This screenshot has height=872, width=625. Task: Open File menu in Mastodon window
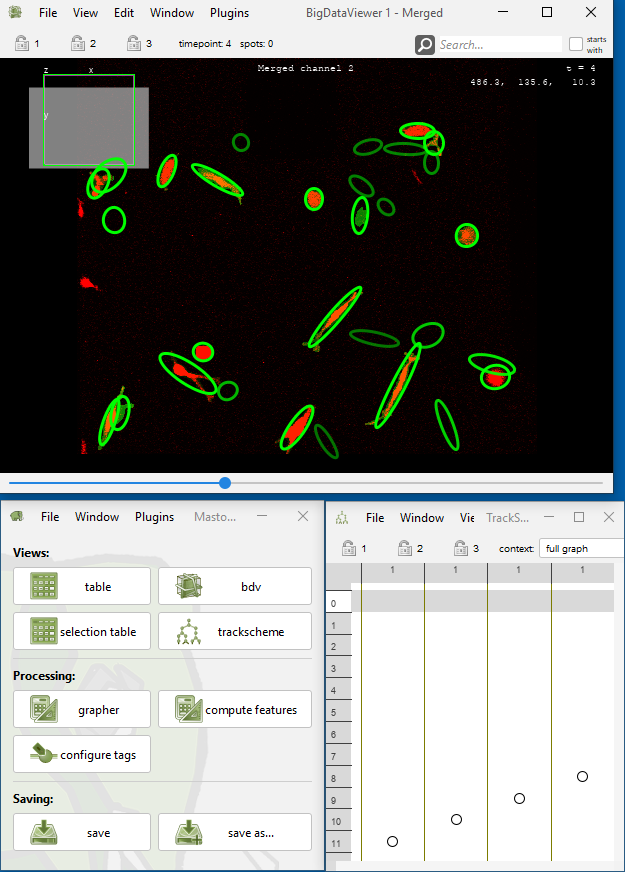pos(50,517)
